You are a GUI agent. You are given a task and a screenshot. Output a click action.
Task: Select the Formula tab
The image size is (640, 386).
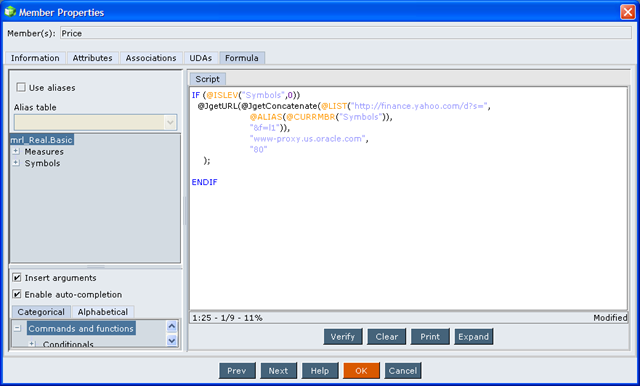(x=242, y=58)
